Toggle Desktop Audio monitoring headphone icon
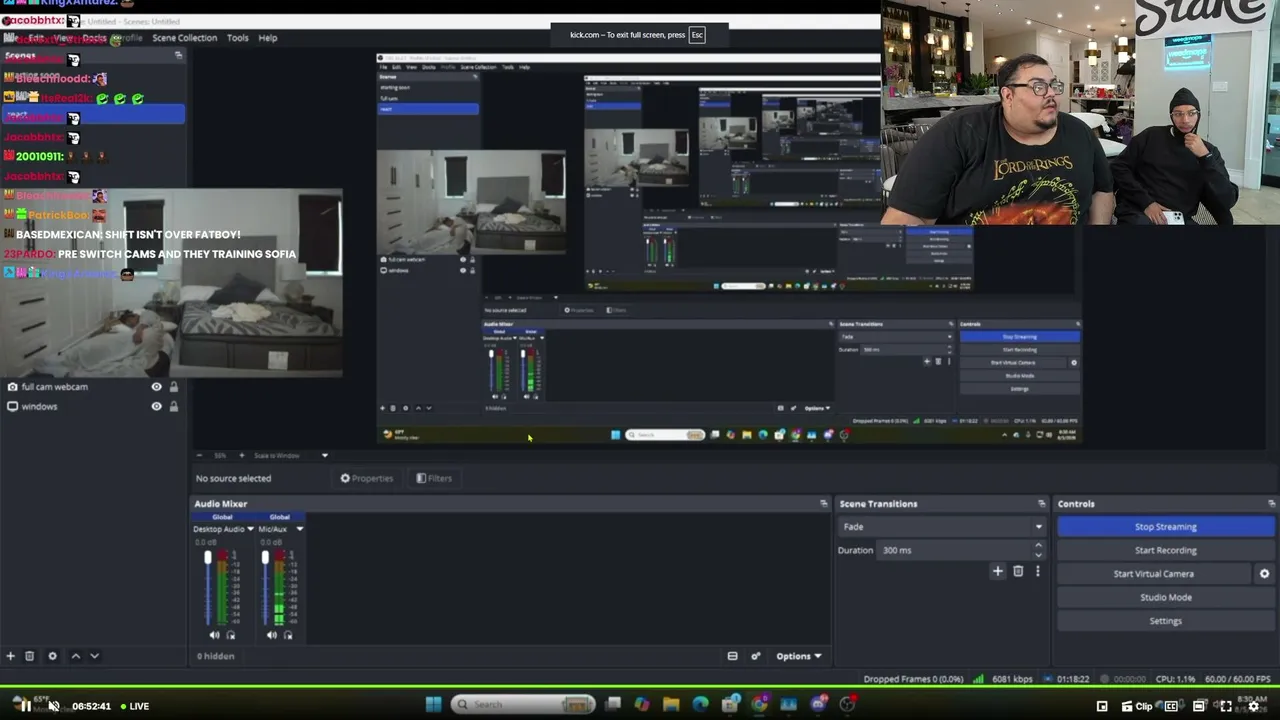 [x=231, y=635]
